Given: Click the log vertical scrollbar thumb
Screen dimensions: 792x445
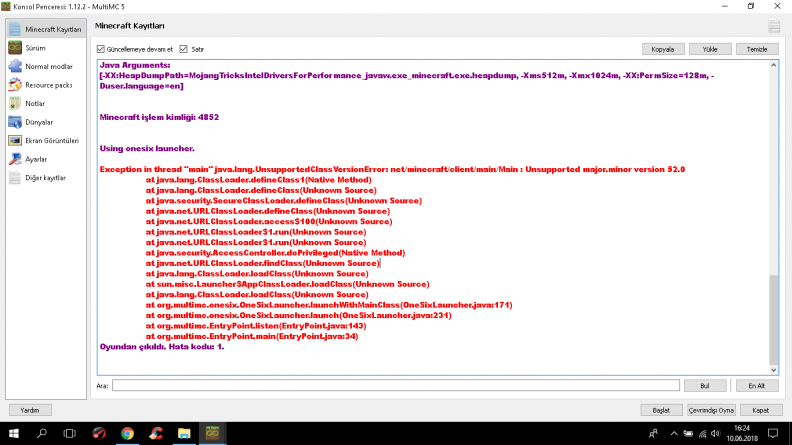Looking at the screenshot, I should coord(773,319).
